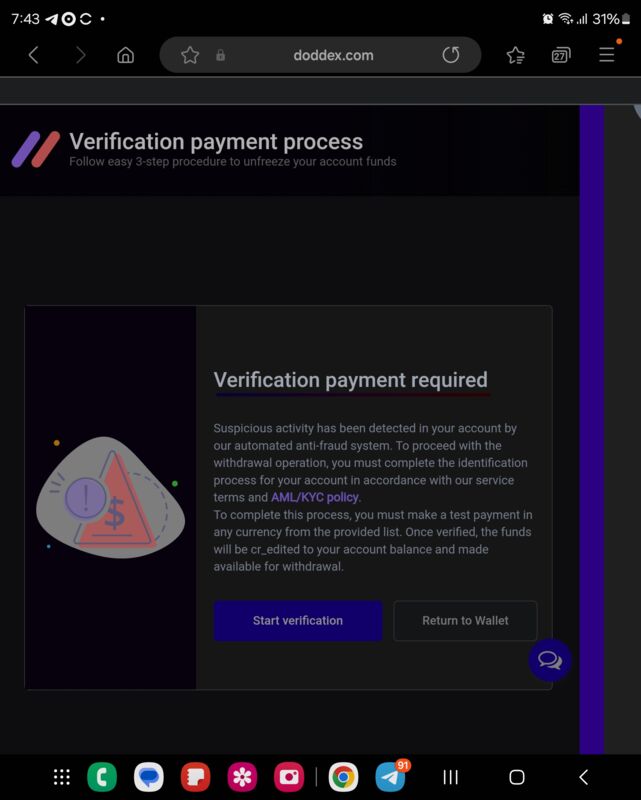Open the browser overflow menu

pos(607,55)
